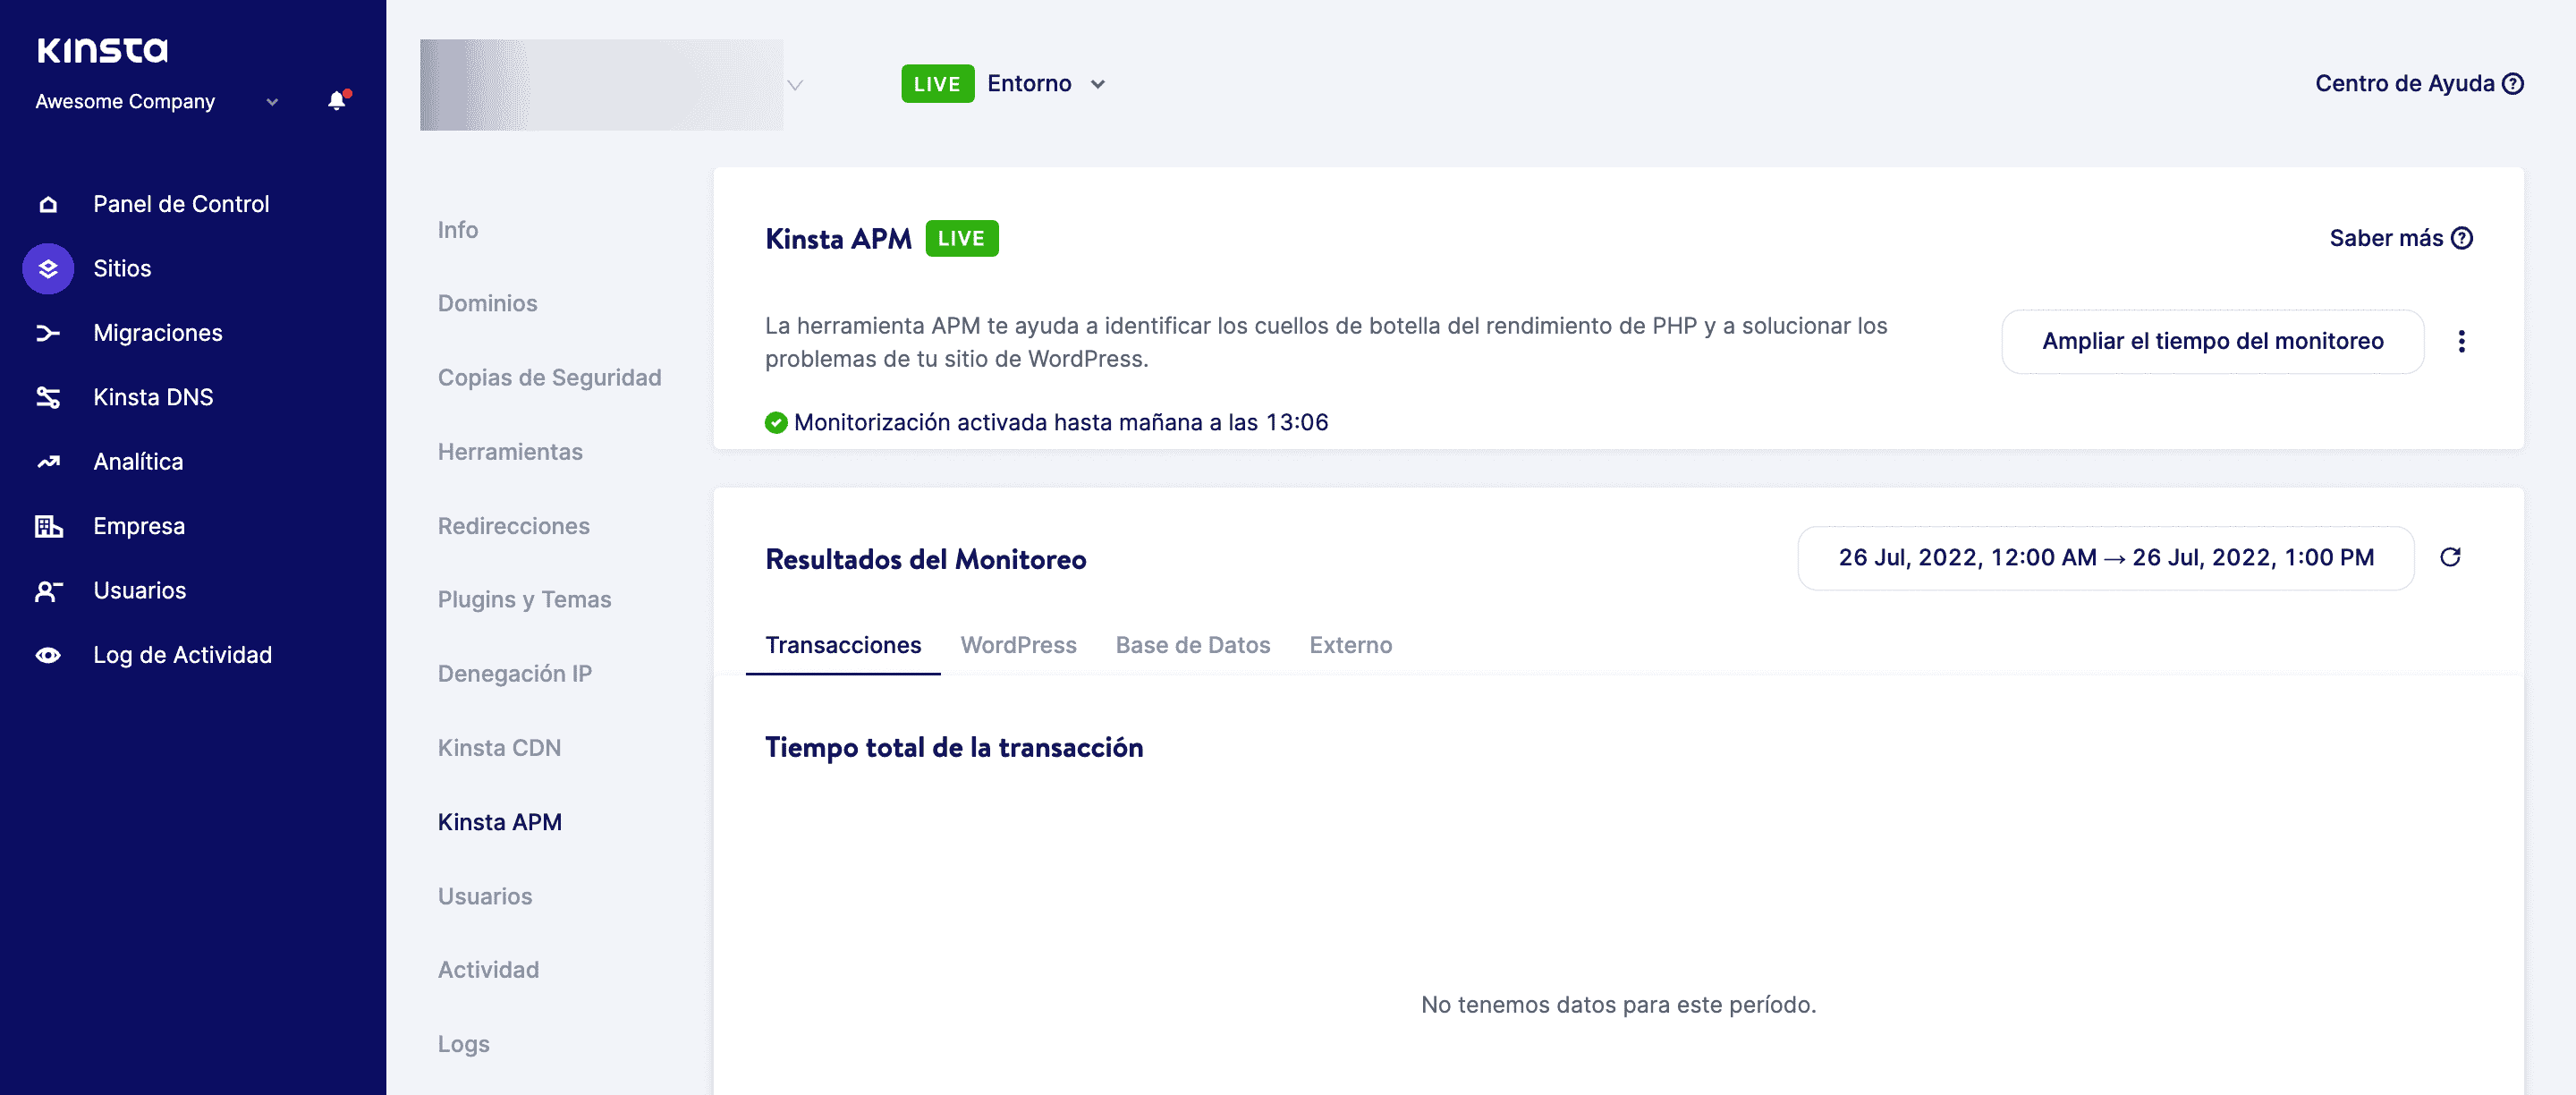
Task: Click the Panel de Control home icon
Action: click(x=48, y=204)
